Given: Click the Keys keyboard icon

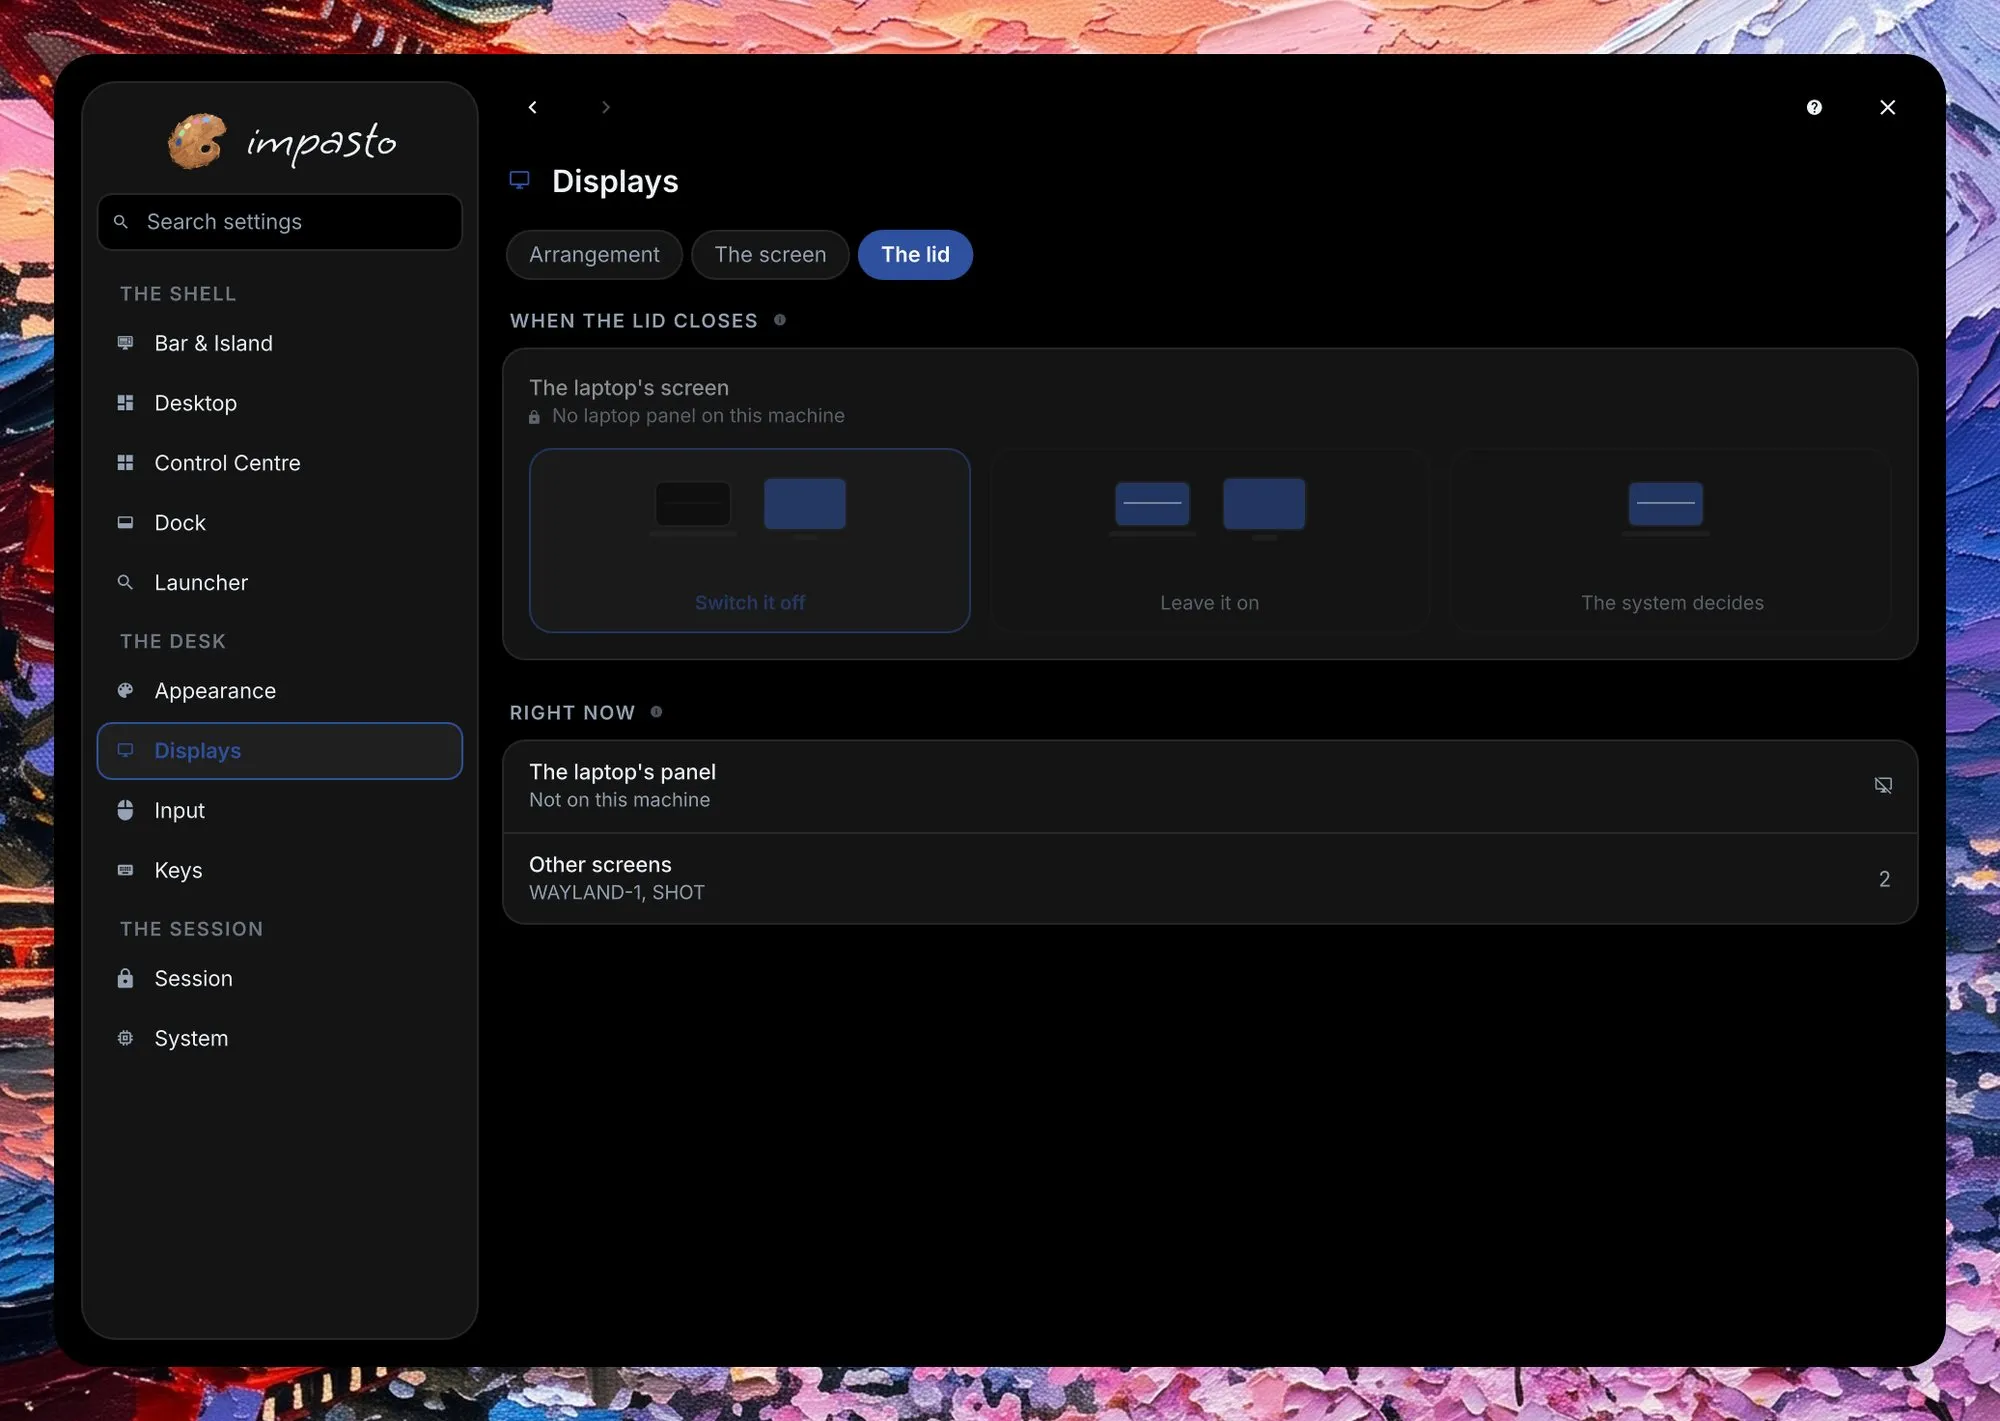Looking at the screenshot, I should point(125,870).
